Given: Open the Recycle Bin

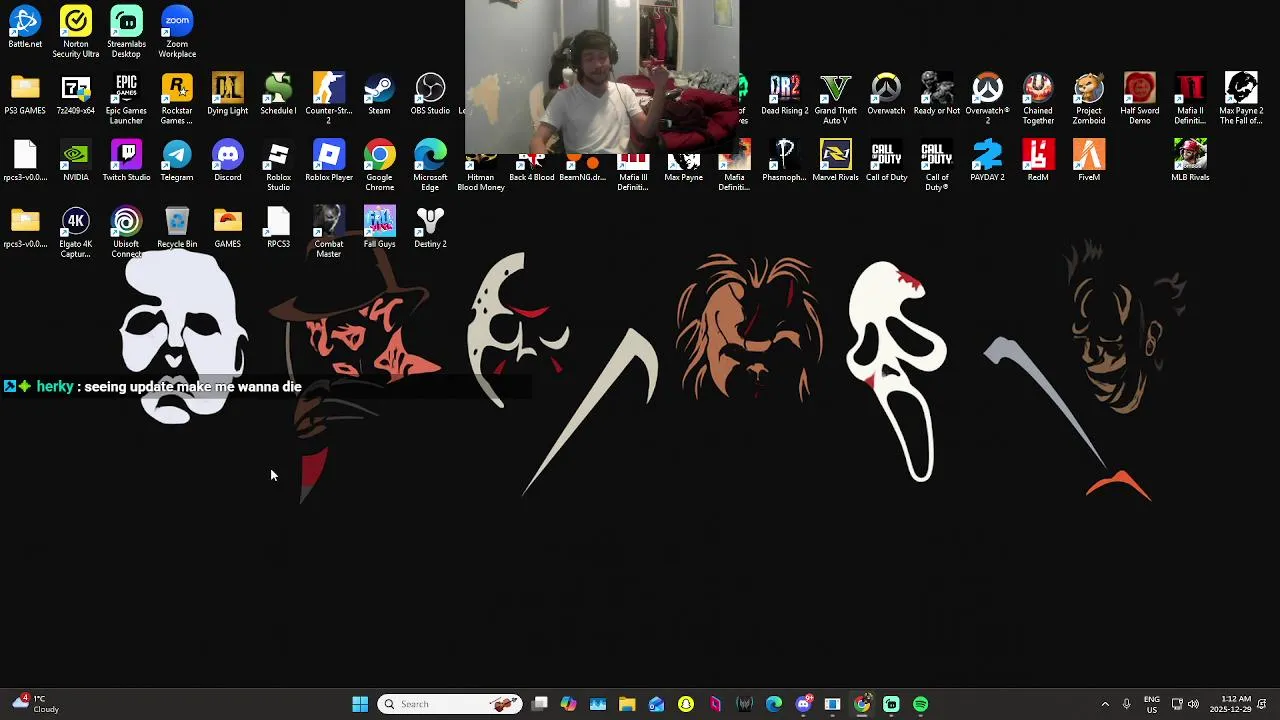Looking at the screenshot, I should point(177,228).
